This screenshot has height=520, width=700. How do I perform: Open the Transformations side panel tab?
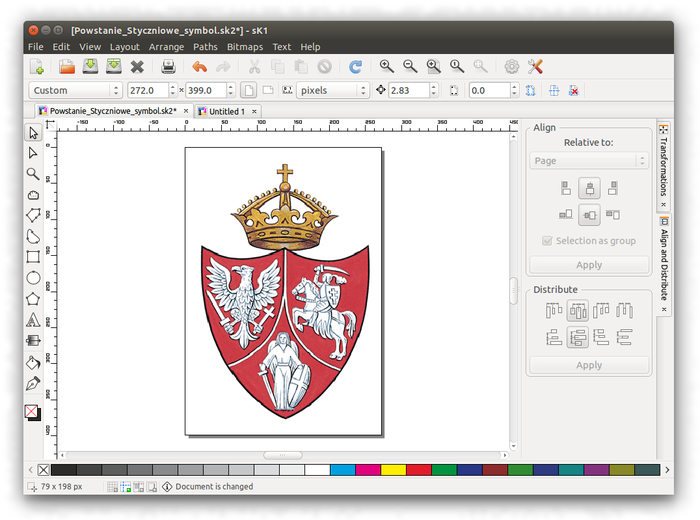point(664,166)
